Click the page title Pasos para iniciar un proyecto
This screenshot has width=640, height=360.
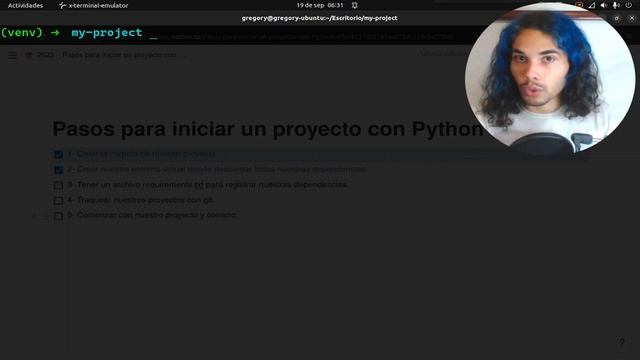[268, 129]
